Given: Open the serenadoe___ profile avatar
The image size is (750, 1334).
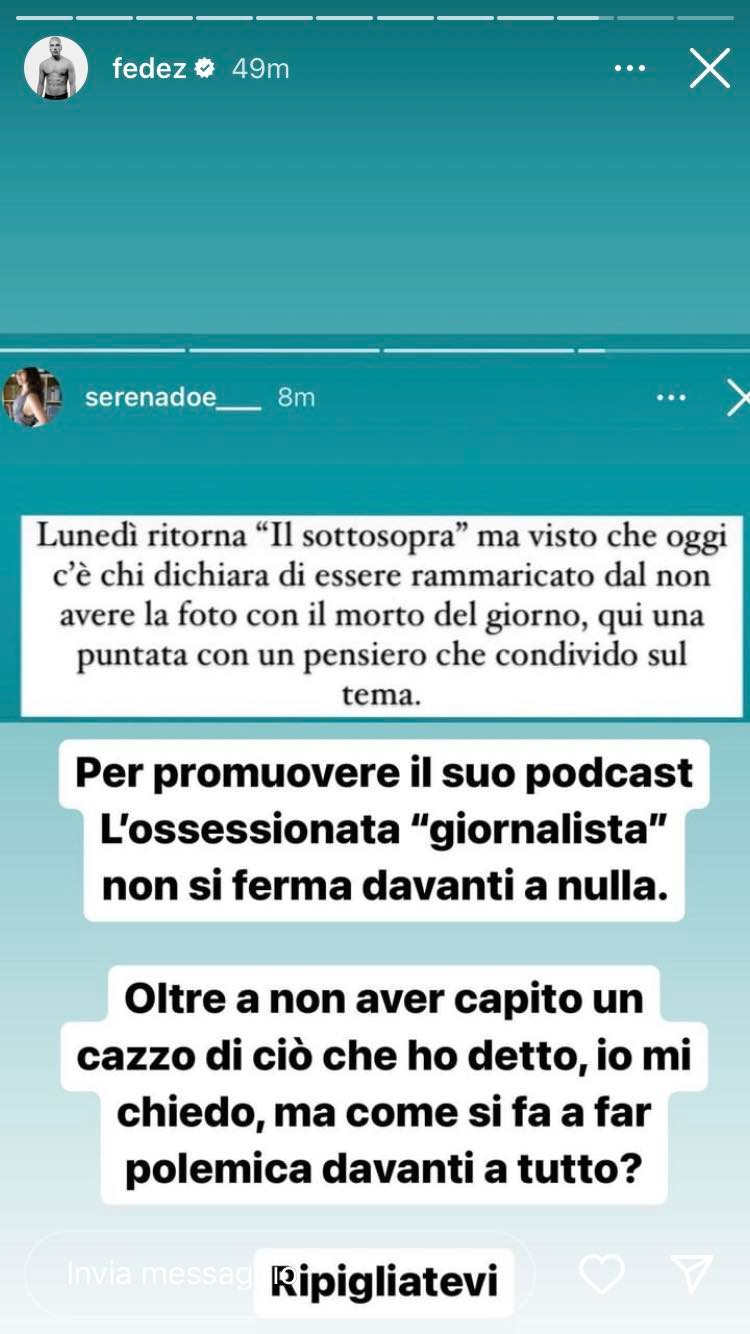Looking at the screenshot, I should click(32, 397).
